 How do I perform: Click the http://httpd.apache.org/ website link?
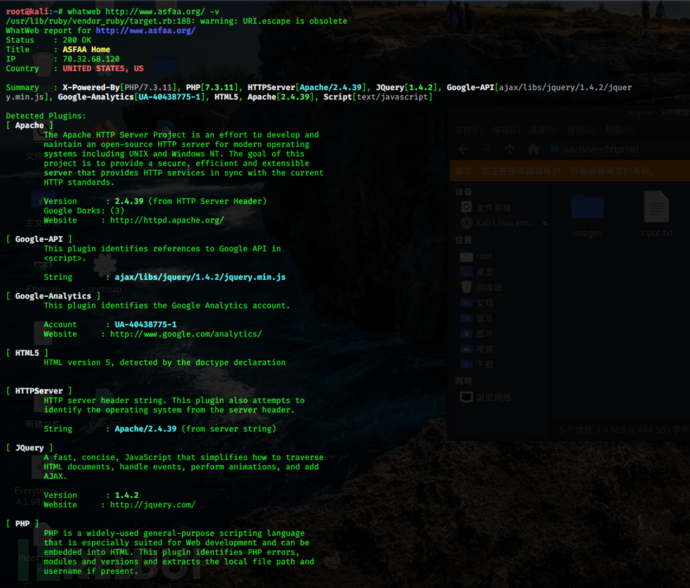coord(167,220)
